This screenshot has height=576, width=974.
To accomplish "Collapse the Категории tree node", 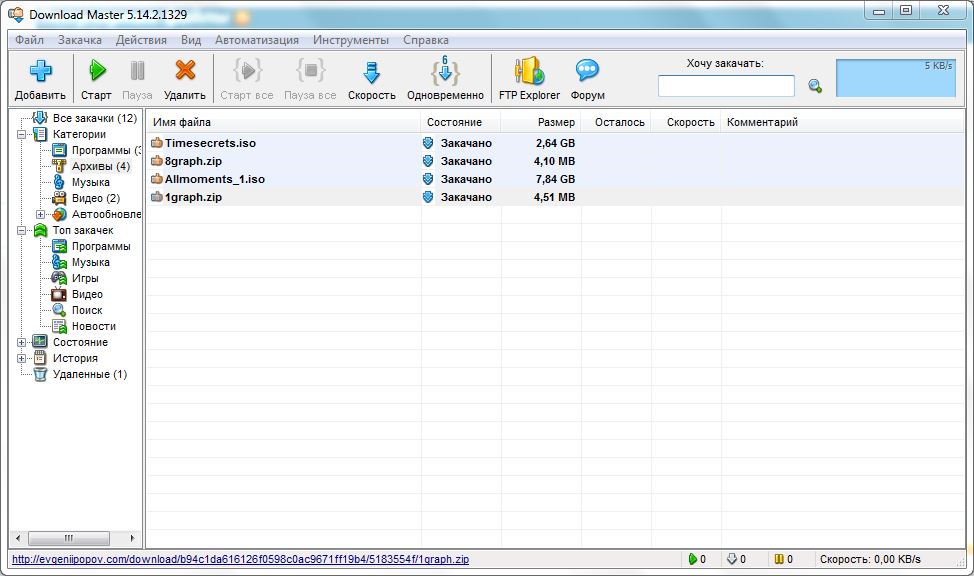I will tap(21, 134).
